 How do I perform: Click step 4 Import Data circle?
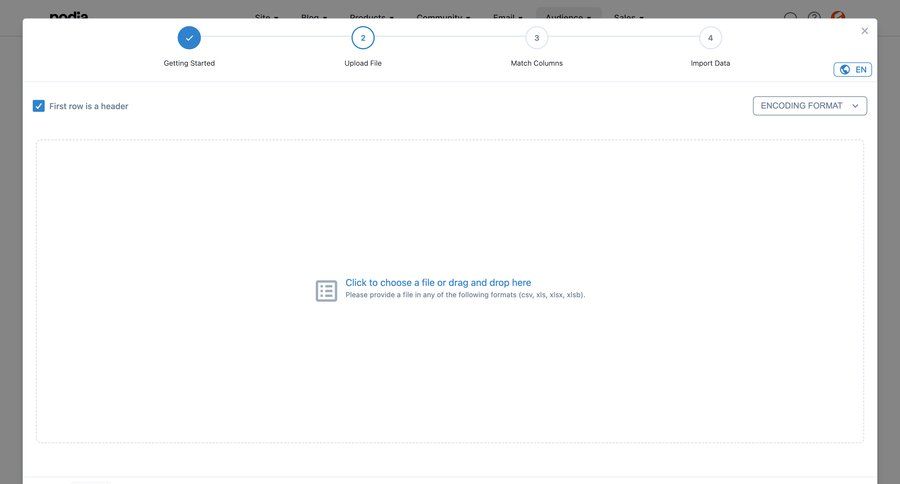click(710, 38)
